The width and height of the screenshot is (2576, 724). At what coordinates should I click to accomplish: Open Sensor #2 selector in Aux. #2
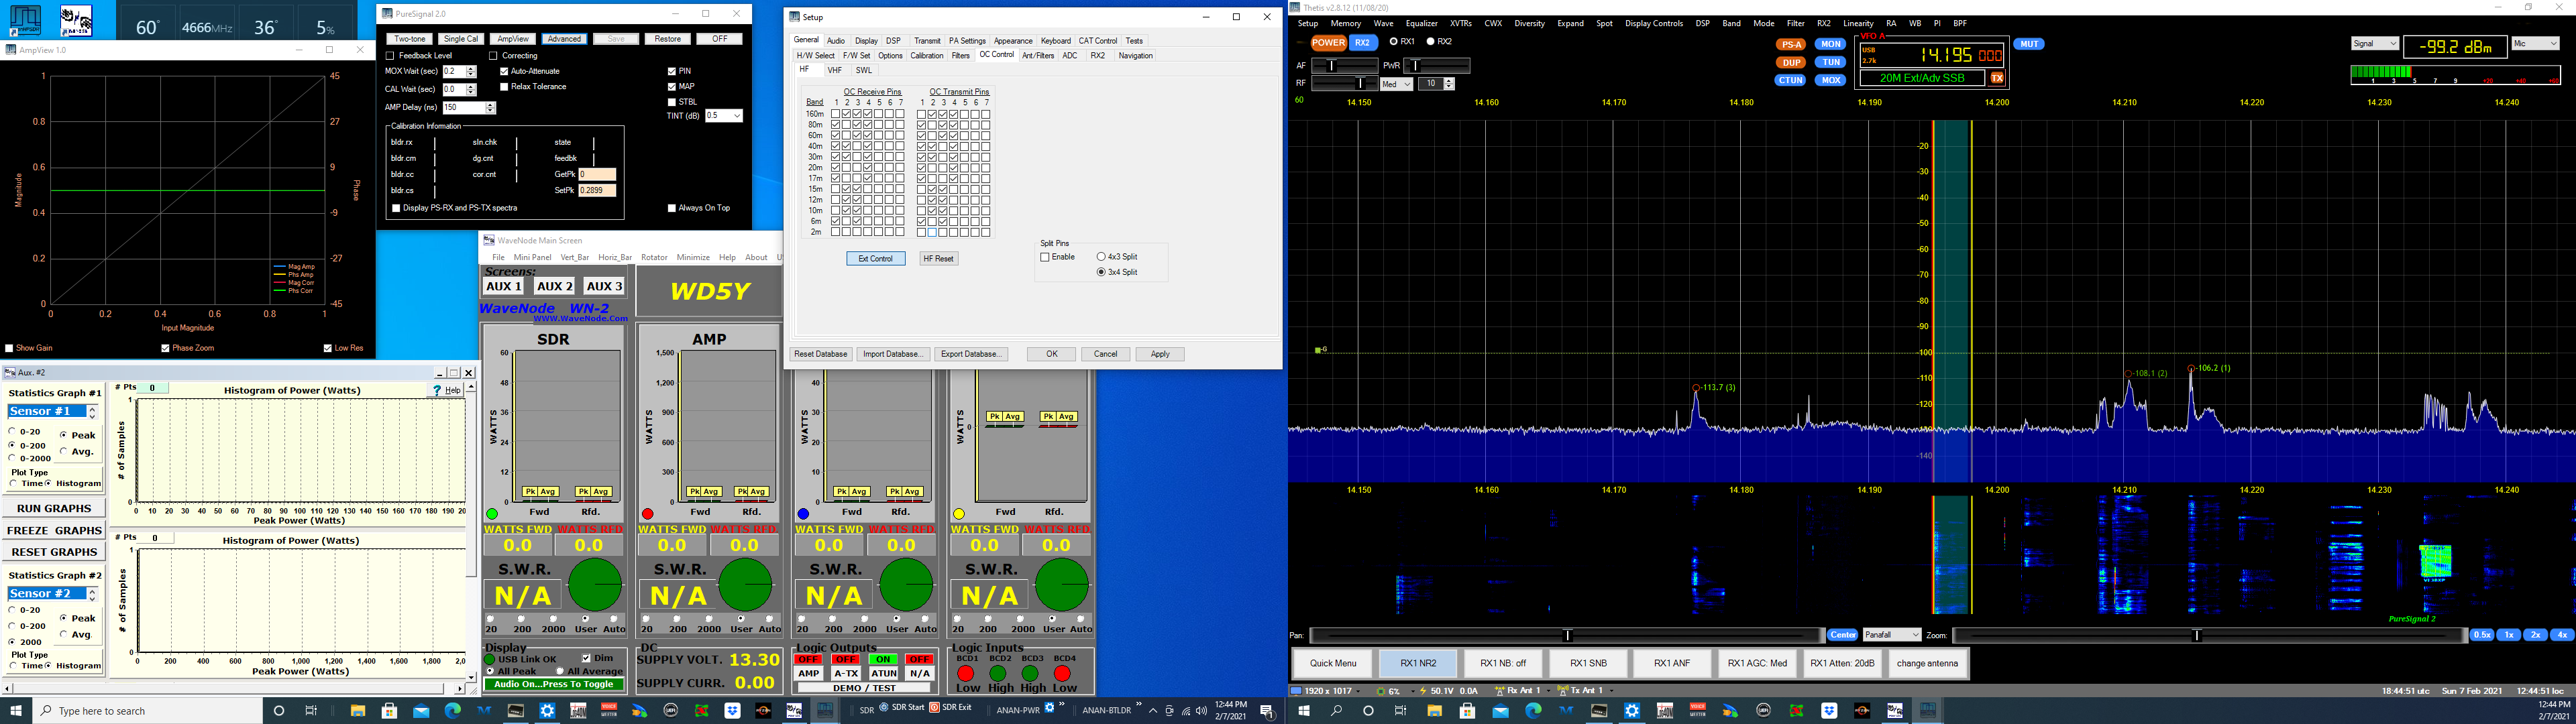click(x=52, y=594)
